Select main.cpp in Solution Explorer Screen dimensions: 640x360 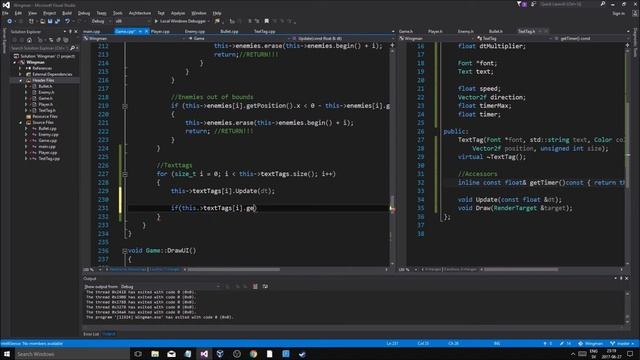coord(47,147)
